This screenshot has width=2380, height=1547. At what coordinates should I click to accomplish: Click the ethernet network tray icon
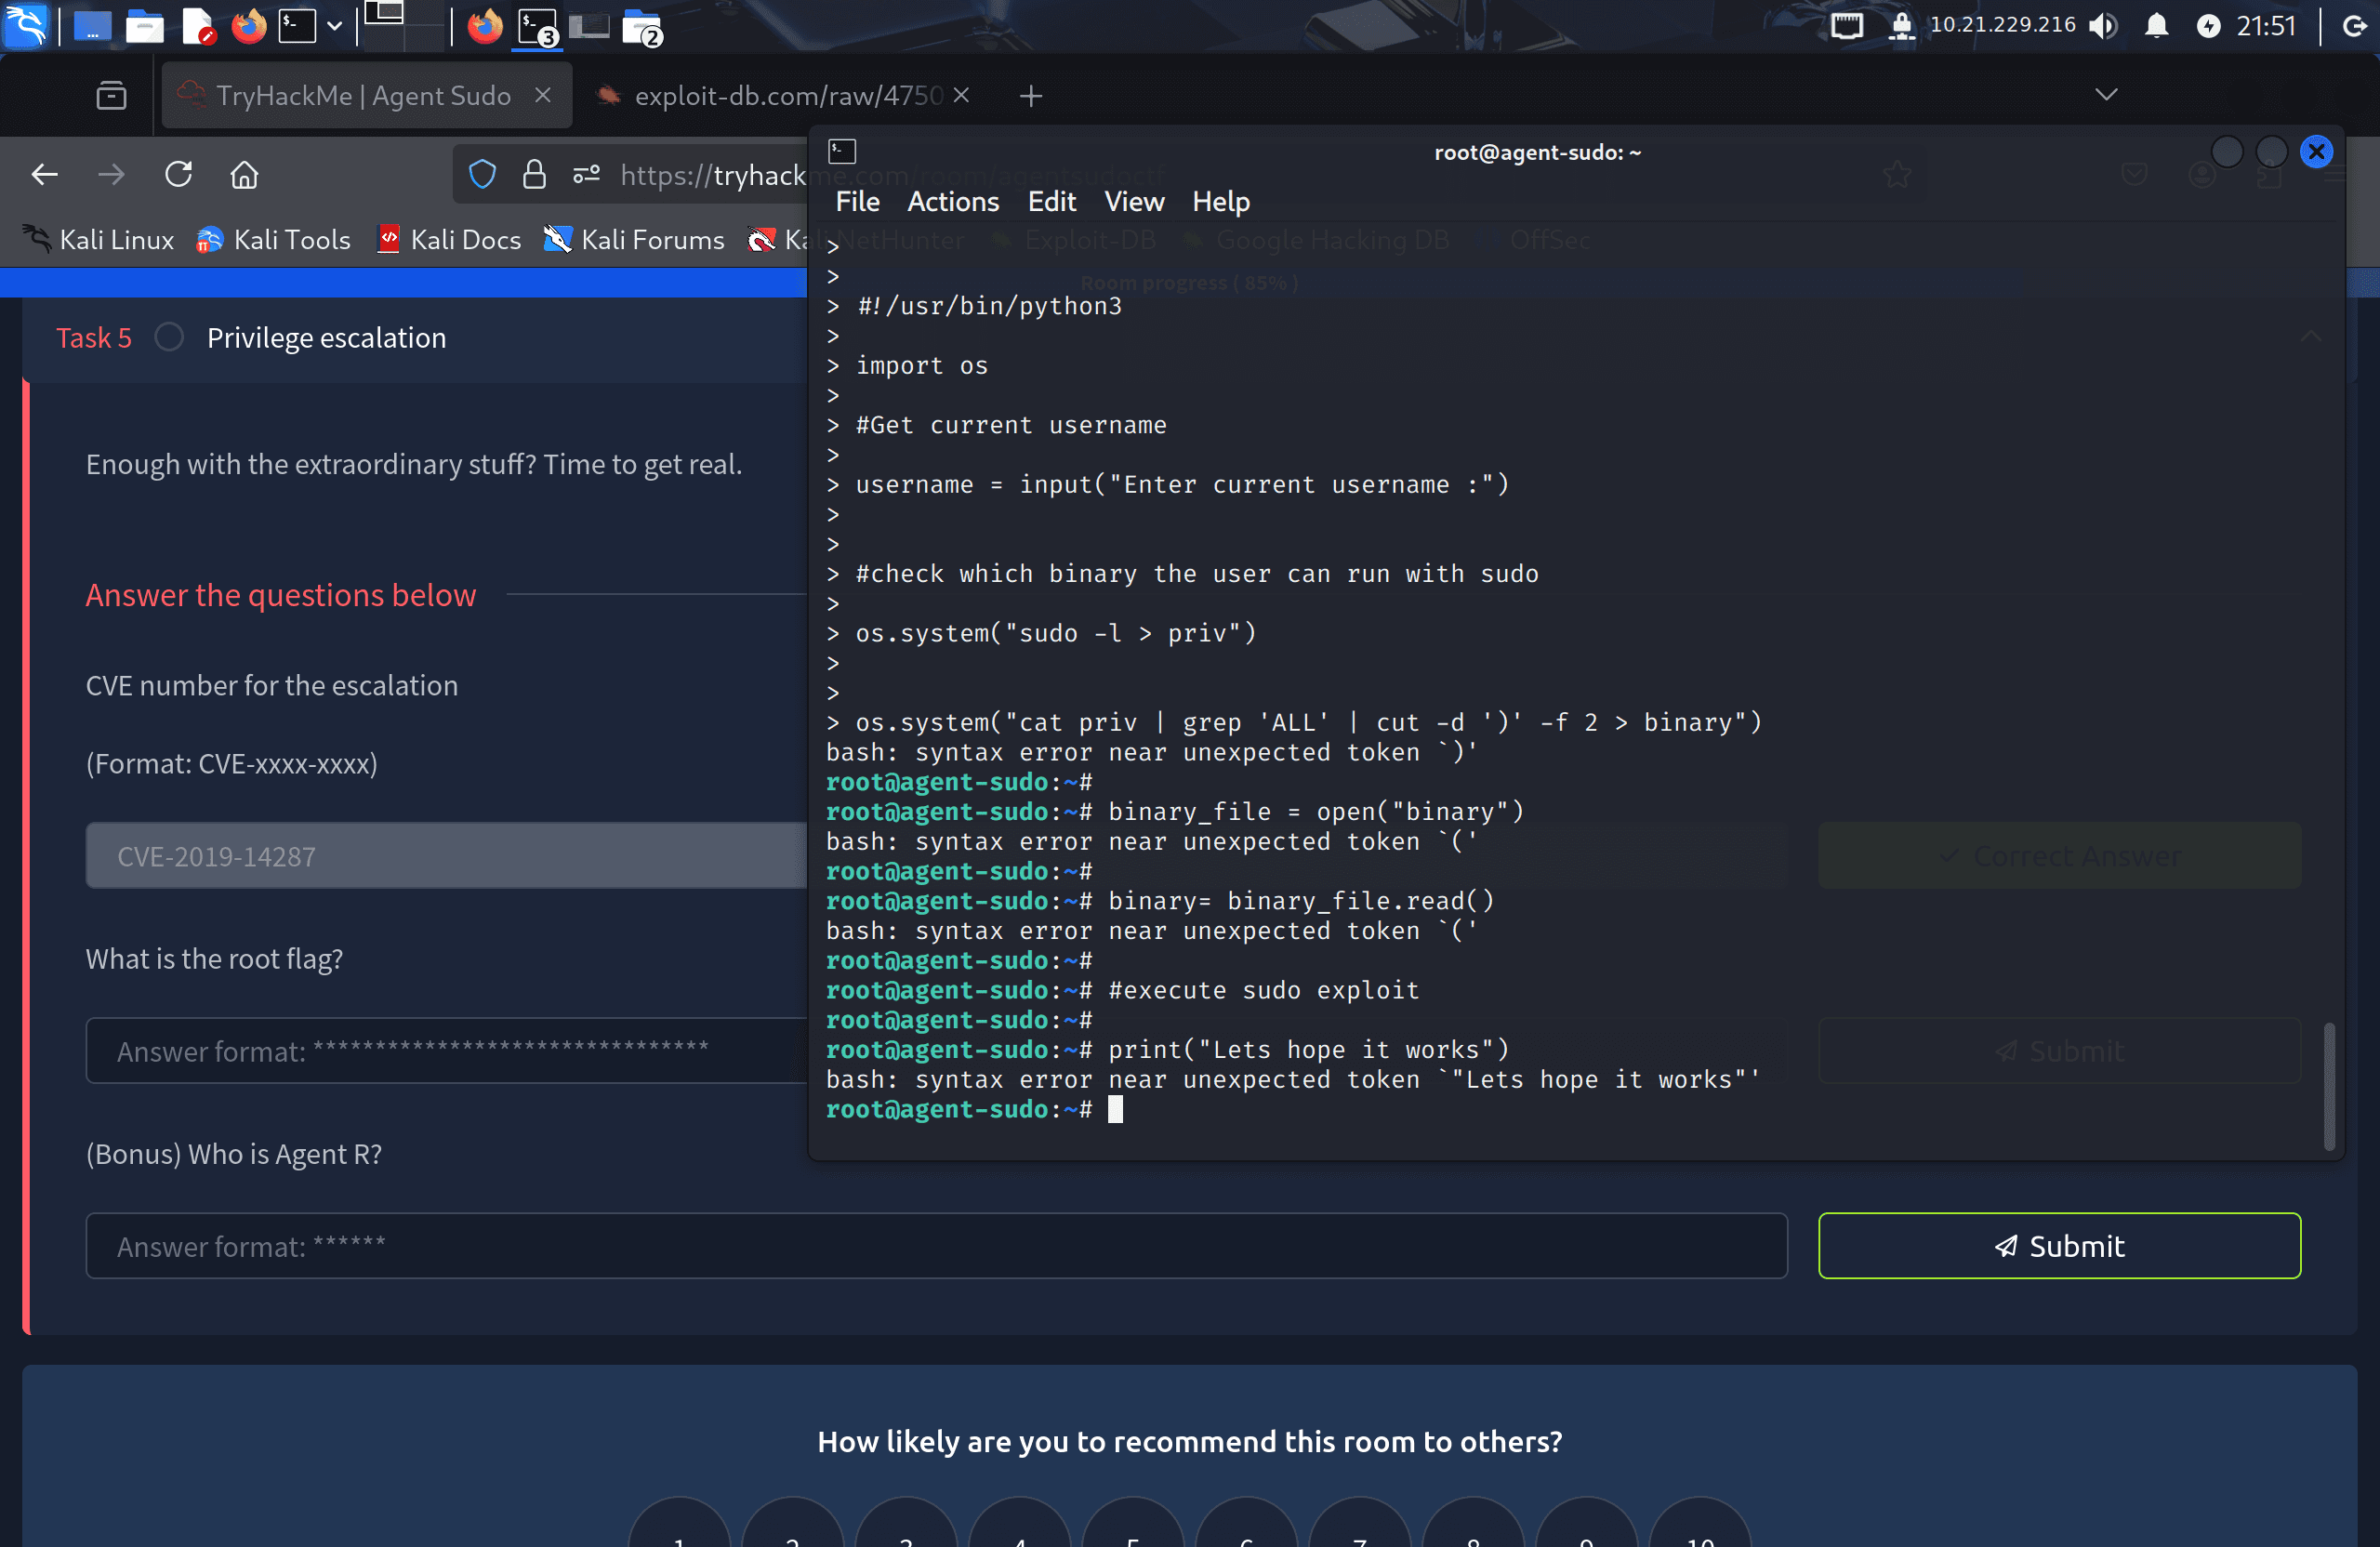tap(1846, 25)
